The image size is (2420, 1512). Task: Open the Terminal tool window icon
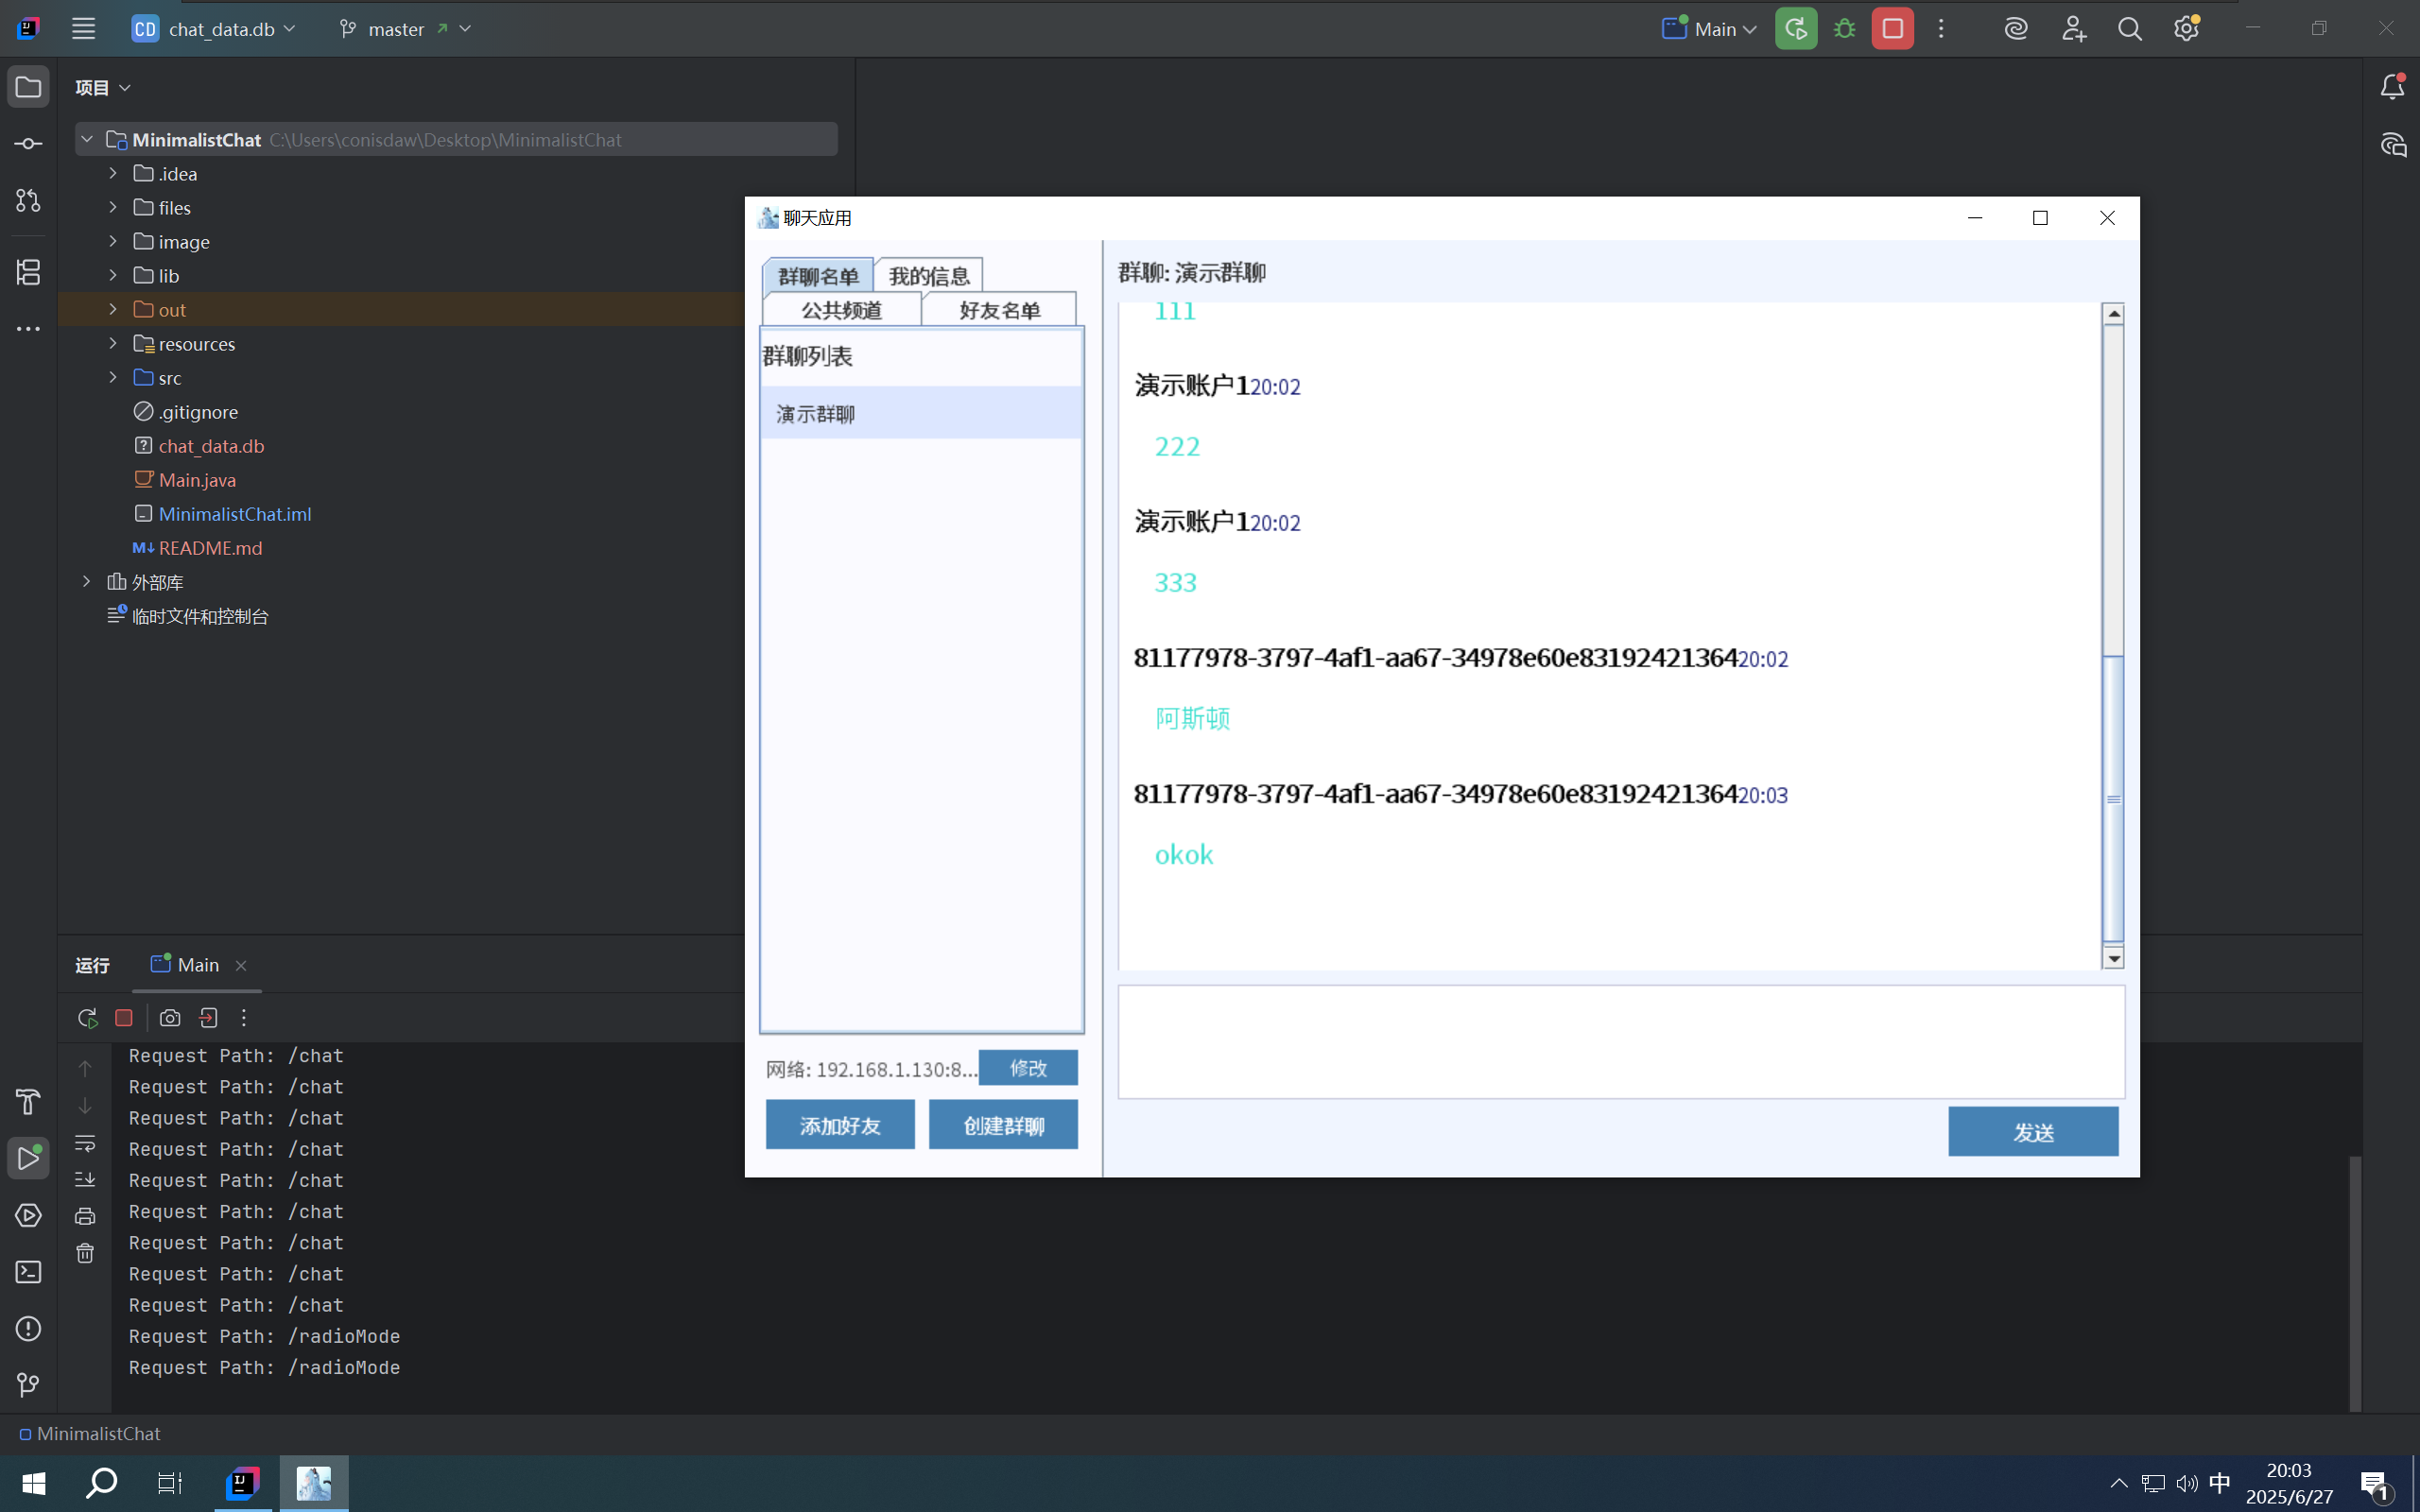(28, 1272)
